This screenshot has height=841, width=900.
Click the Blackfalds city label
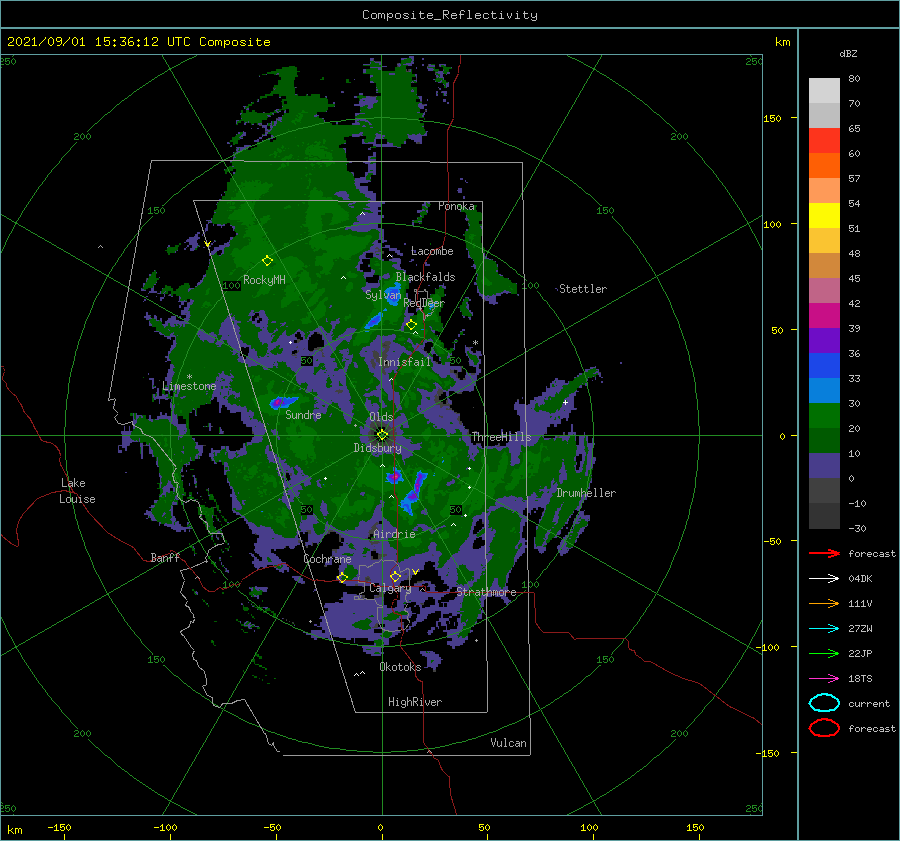click(425, 277)
